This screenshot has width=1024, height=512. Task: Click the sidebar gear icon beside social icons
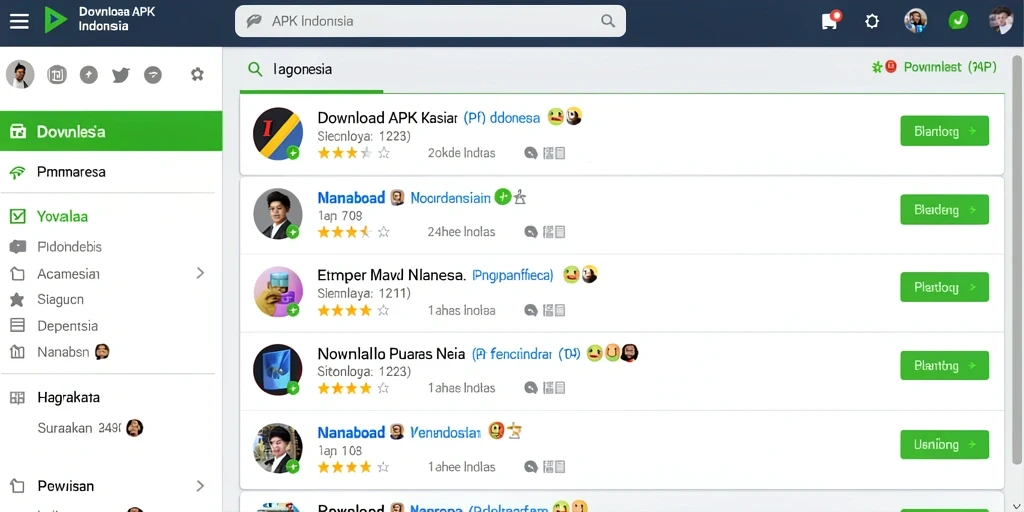(197, 74)
